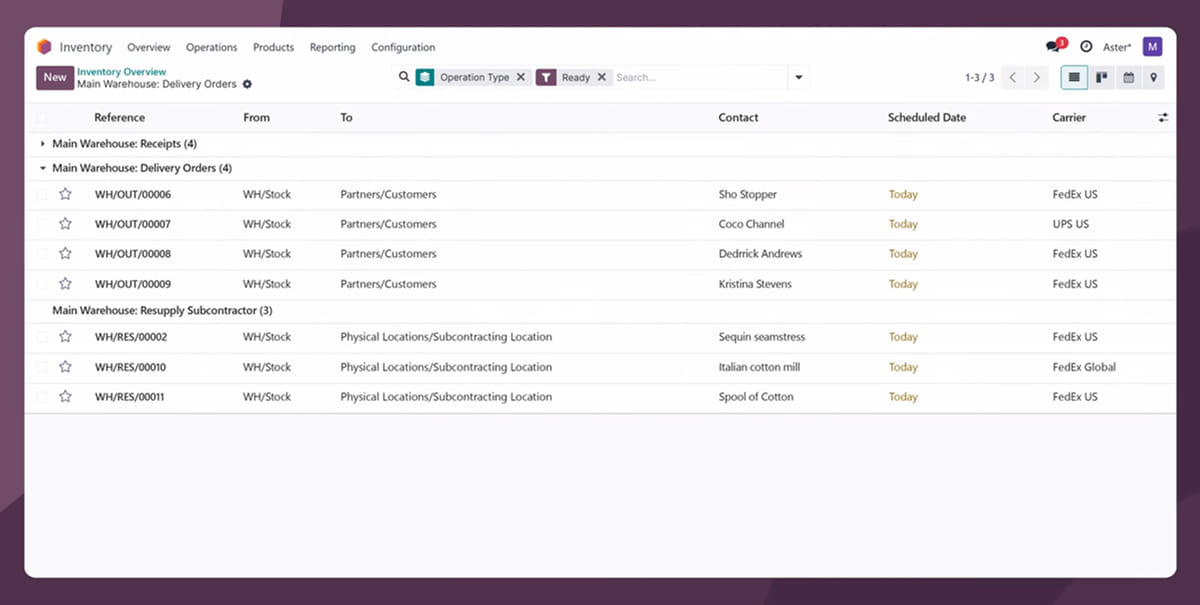Check the WH/OUT/00008 row checkbox
Screen dimensions: 1200x605
[x=42, y=253]
